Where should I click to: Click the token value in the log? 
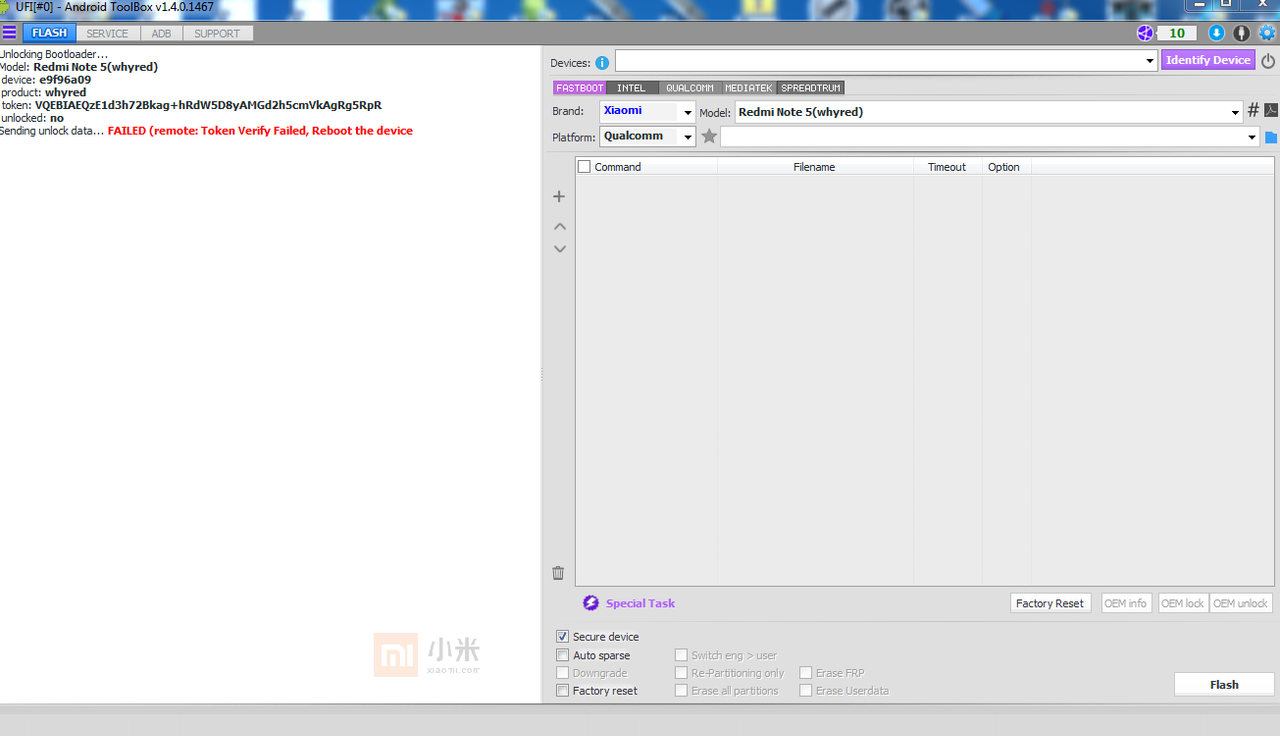(x=208, y=105)
